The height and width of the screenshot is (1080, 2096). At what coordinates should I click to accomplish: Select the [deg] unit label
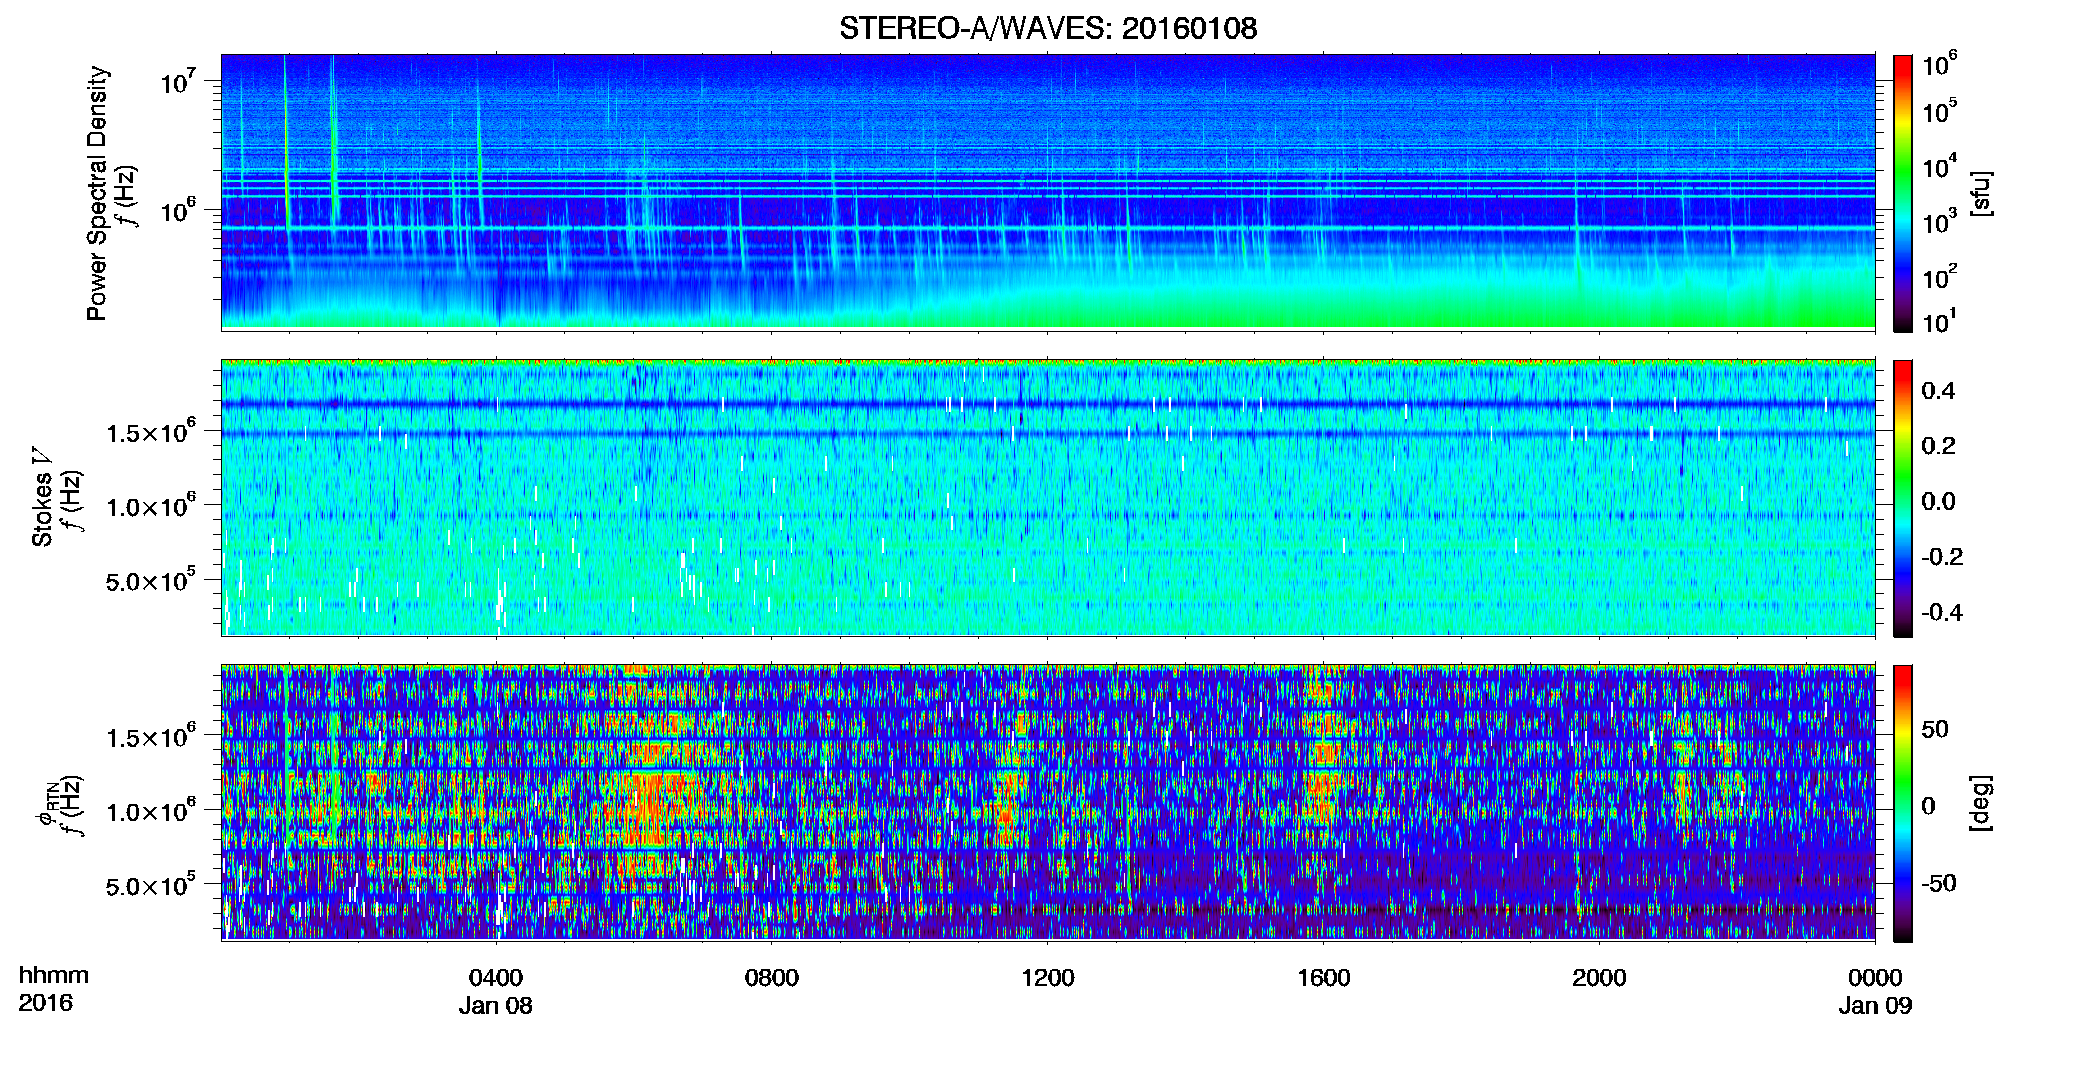(x=1981, y=803)
